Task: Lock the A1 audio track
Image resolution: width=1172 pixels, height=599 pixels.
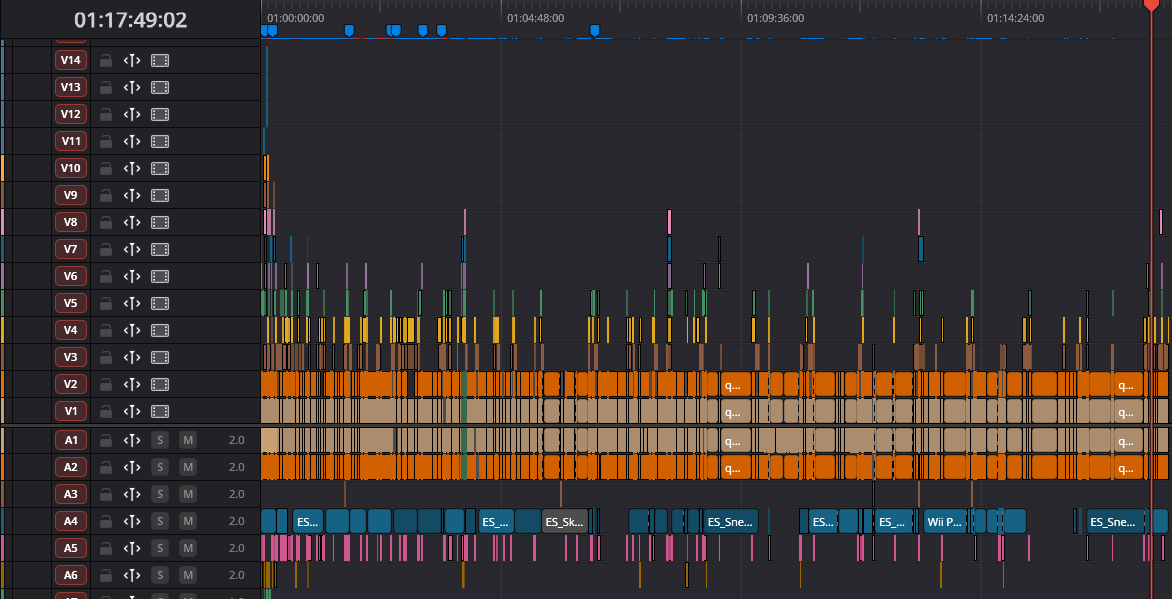Action: point(106,440)
